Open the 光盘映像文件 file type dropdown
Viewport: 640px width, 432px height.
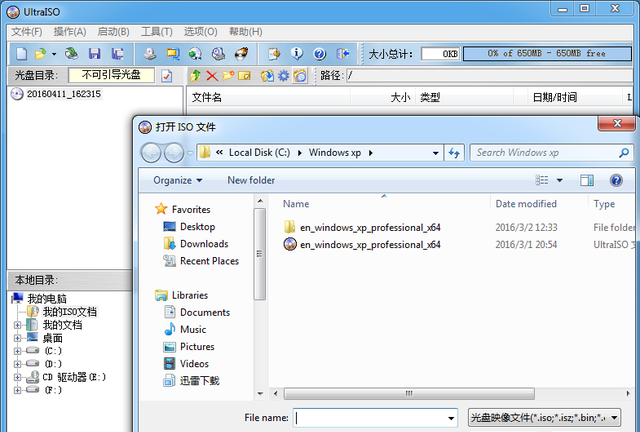coord(544,418)
